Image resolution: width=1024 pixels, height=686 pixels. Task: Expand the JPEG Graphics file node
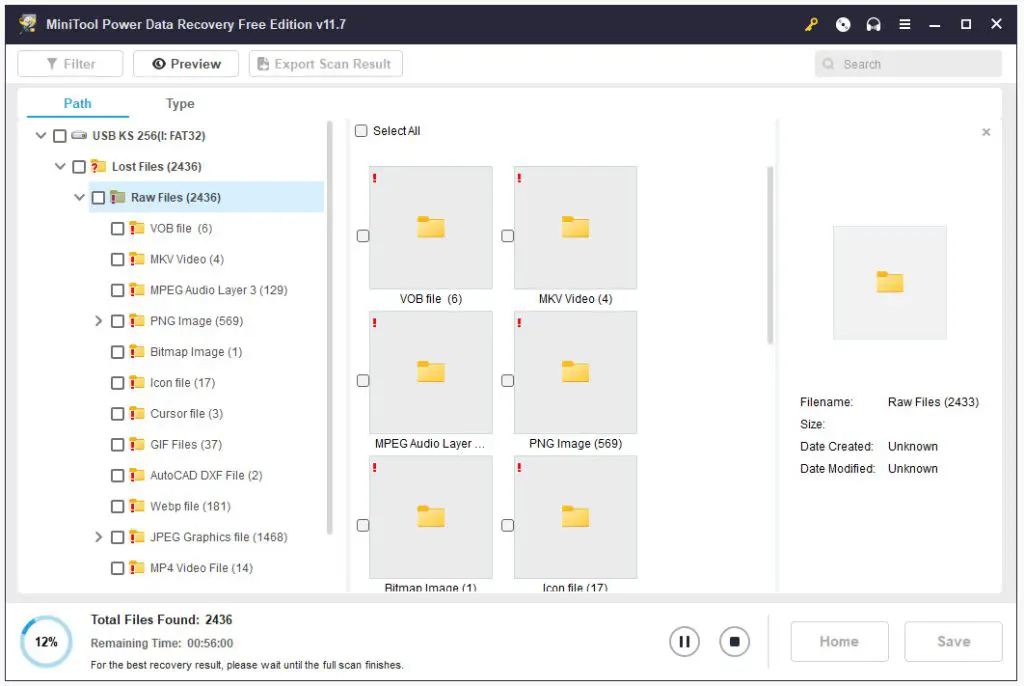(x=98, y=537)
